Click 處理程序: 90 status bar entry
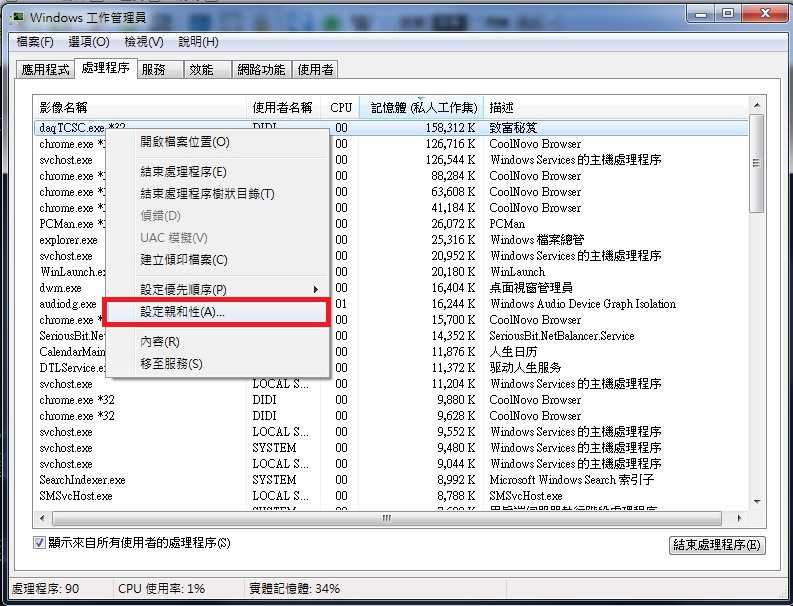The height and width of the screenshot is (606, 793). point(46,589)
